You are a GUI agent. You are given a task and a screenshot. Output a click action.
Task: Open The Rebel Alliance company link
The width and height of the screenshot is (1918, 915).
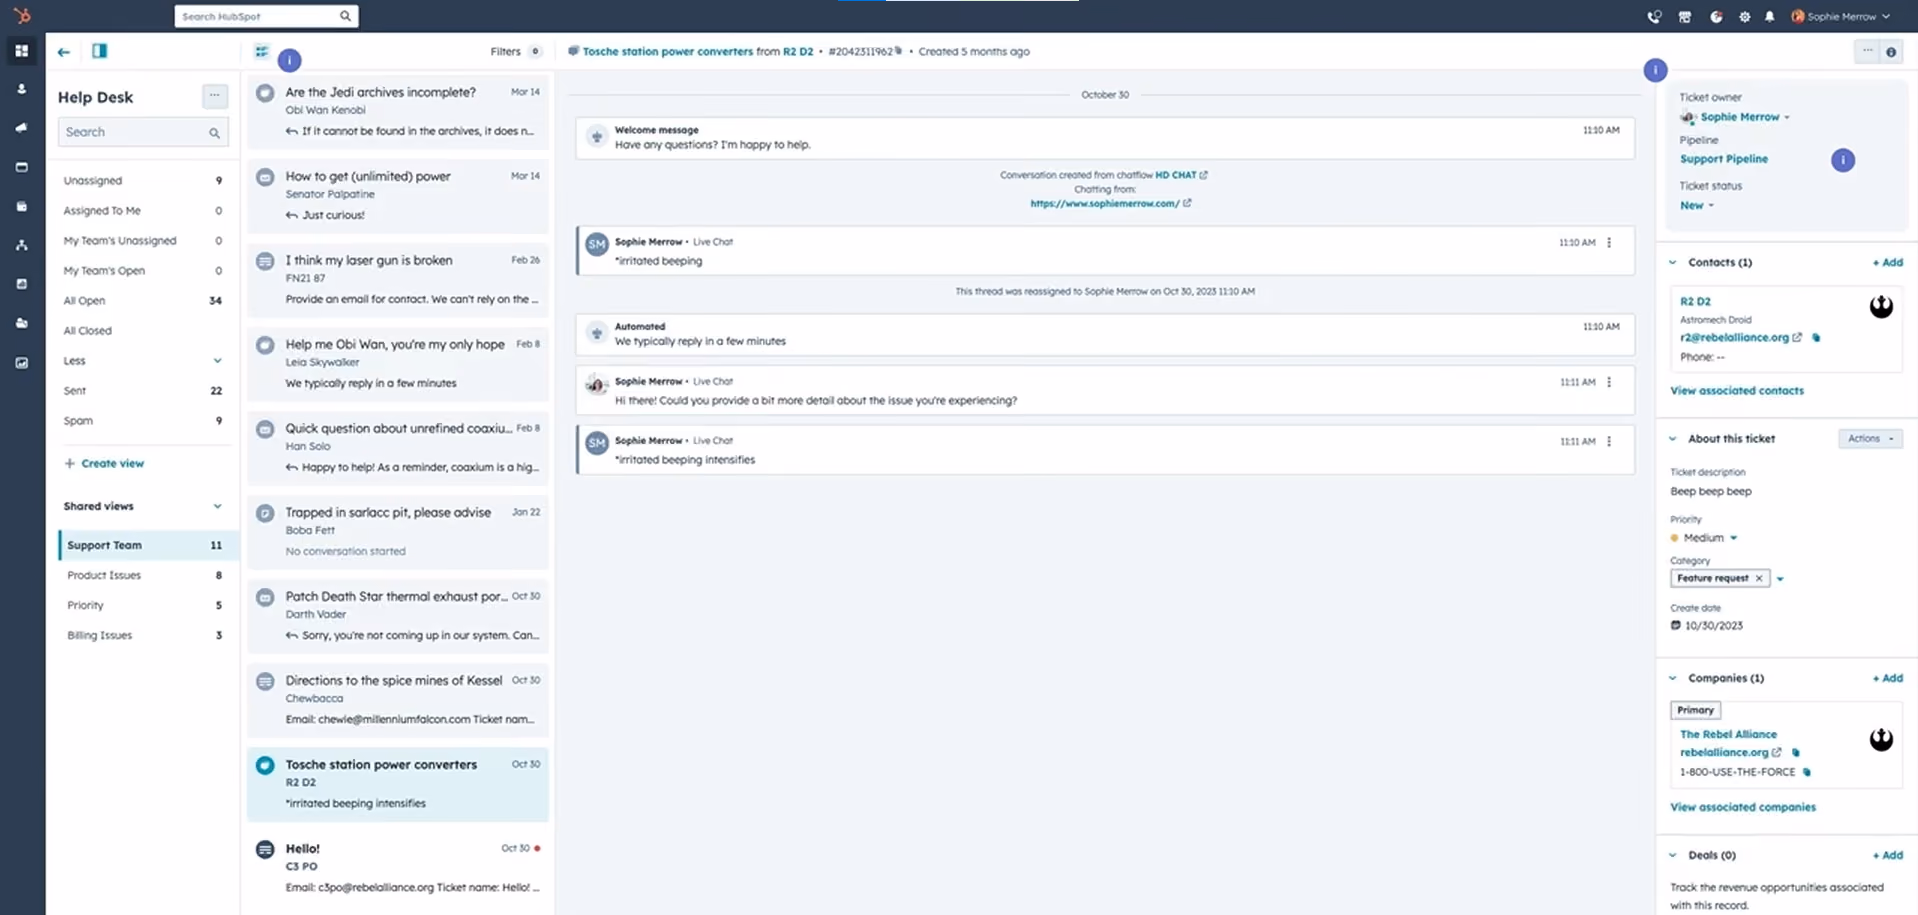(1728, 735)
